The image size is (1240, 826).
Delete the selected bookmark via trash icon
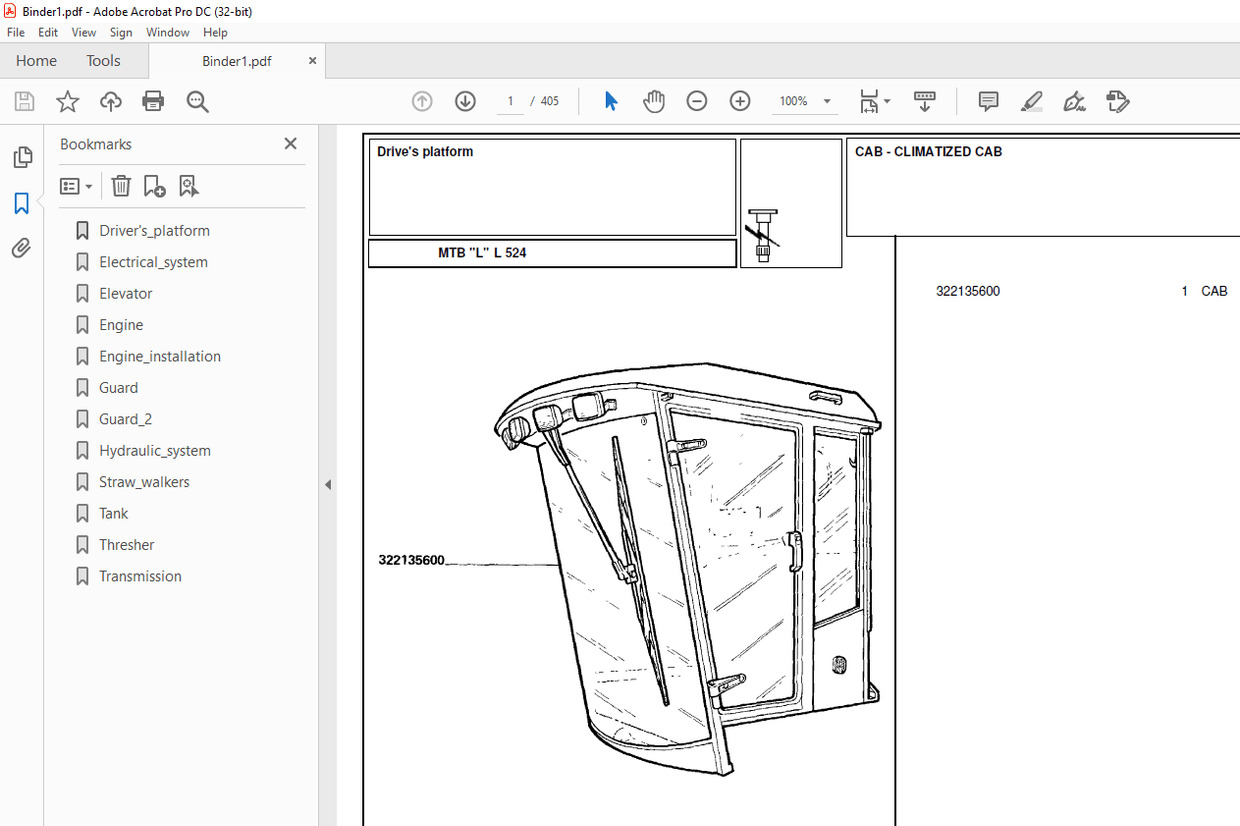coord(121,186)
